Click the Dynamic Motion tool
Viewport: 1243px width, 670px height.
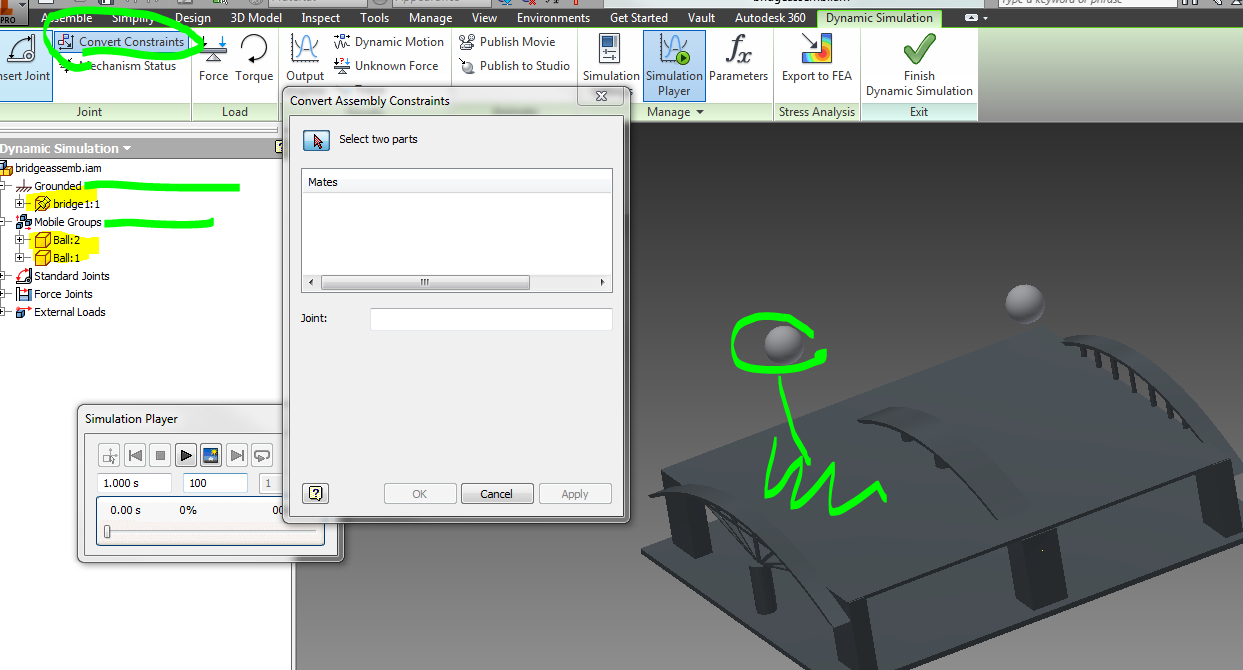[x=388, y=42]
